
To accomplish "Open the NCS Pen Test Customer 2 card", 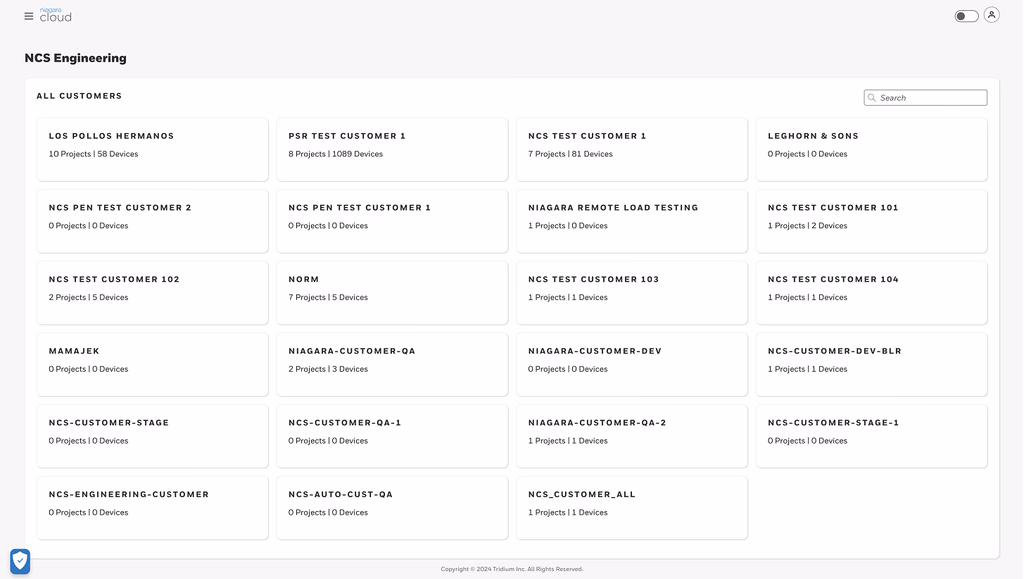I will [152, 221].
